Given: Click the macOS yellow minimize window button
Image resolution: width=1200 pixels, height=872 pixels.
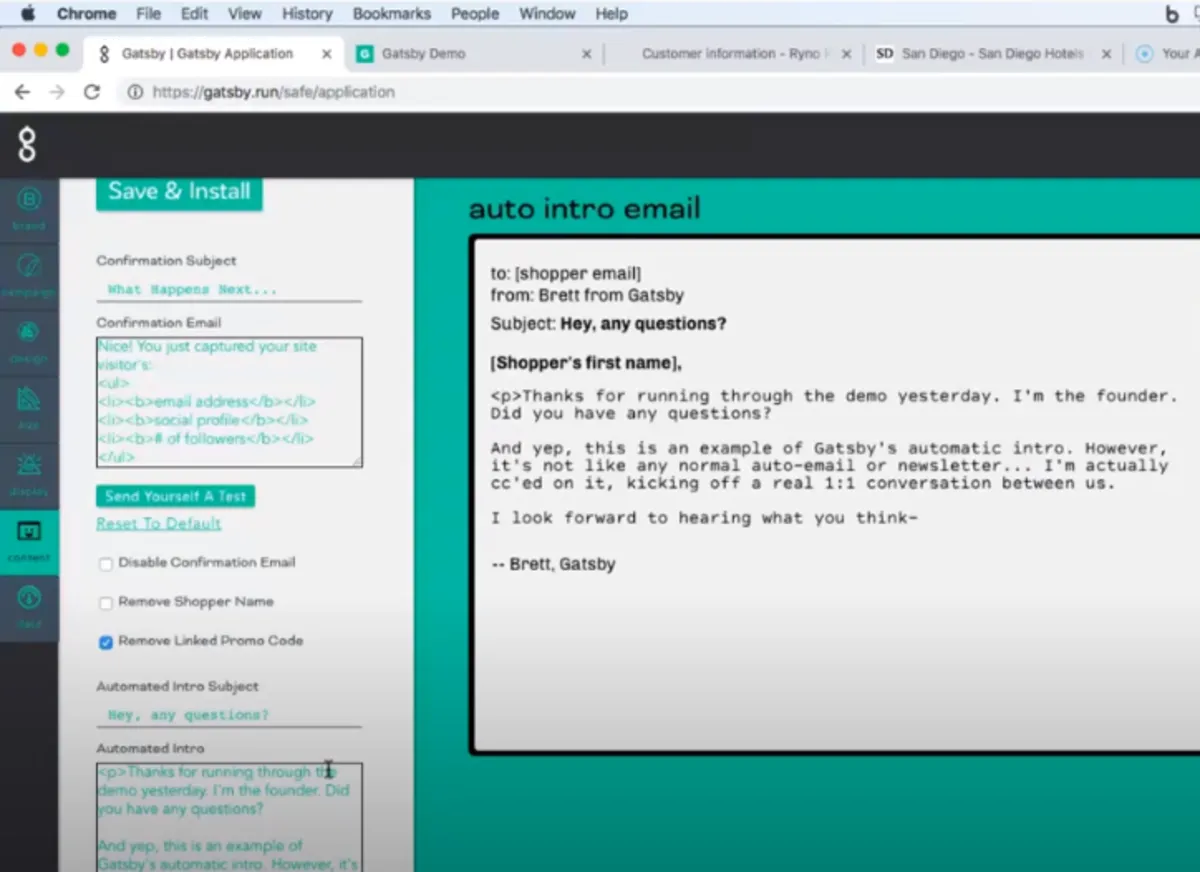Looking at the screenshot, I should tap(41, 50).
